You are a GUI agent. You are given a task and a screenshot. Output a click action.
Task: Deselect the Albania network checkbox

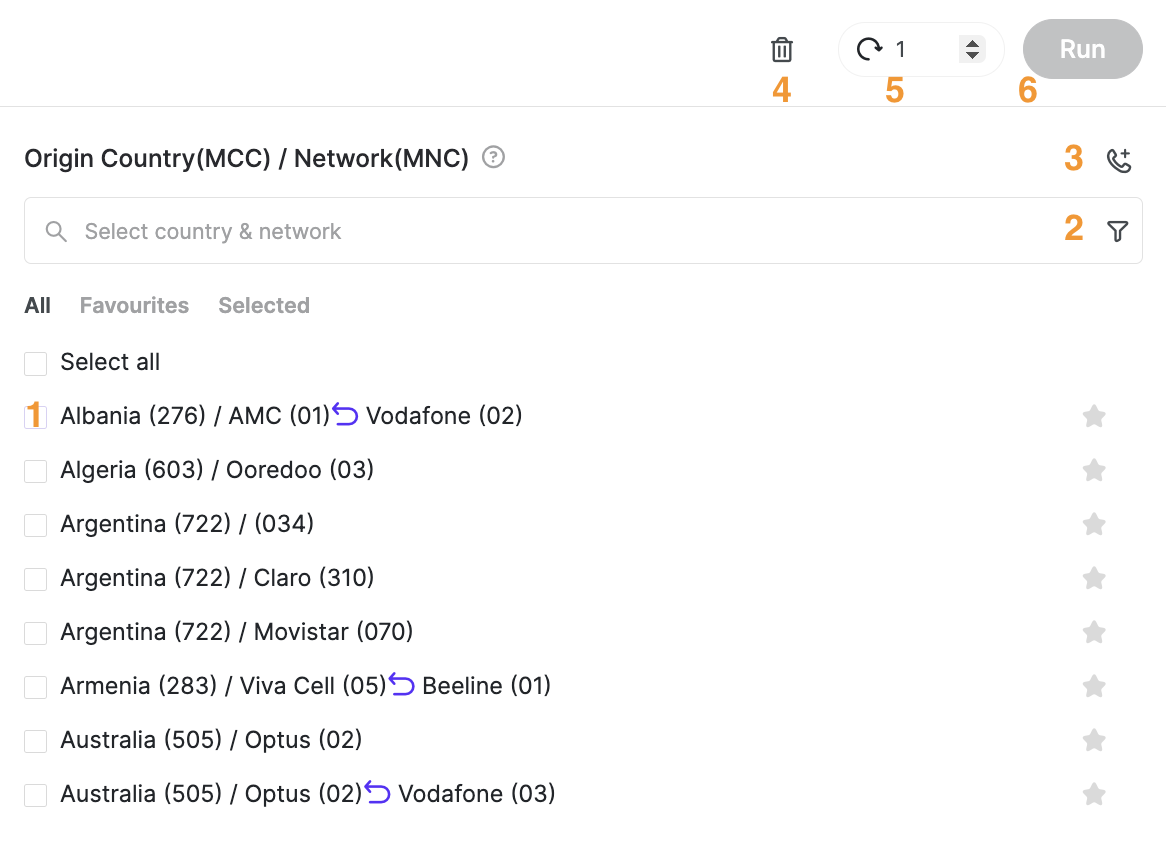coord(35,416)
